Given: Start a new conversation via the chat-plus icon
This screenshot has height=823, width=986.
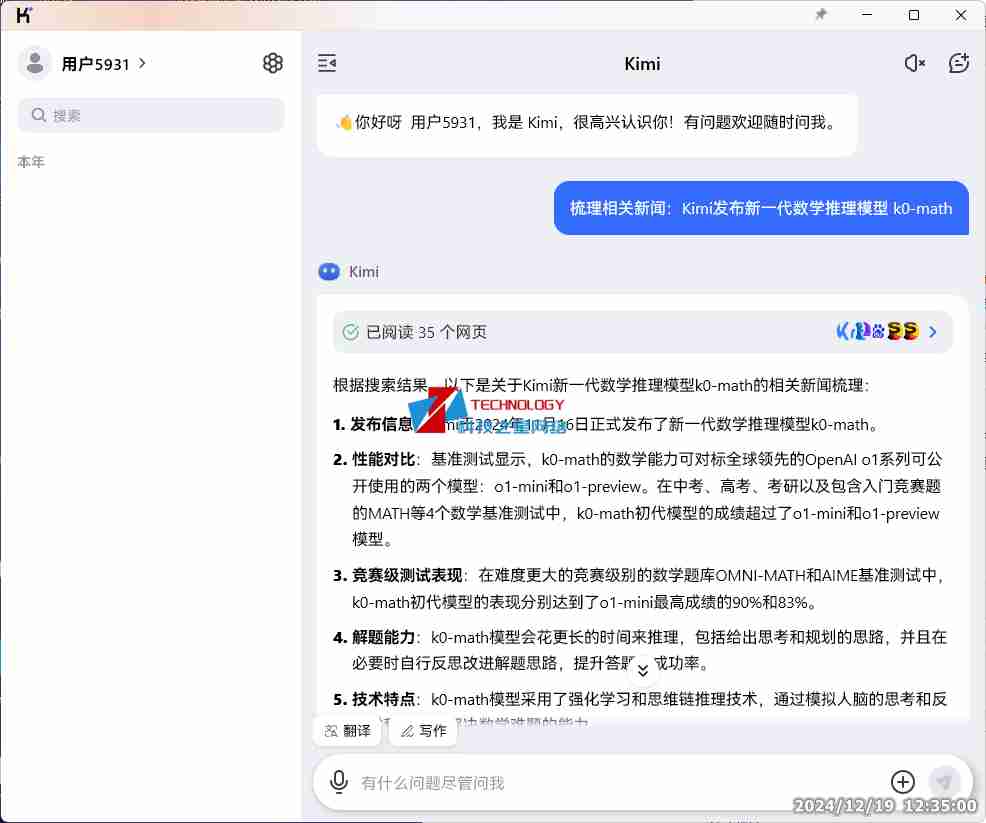Looking at the screenshot, I should click(x=959, y=63).
